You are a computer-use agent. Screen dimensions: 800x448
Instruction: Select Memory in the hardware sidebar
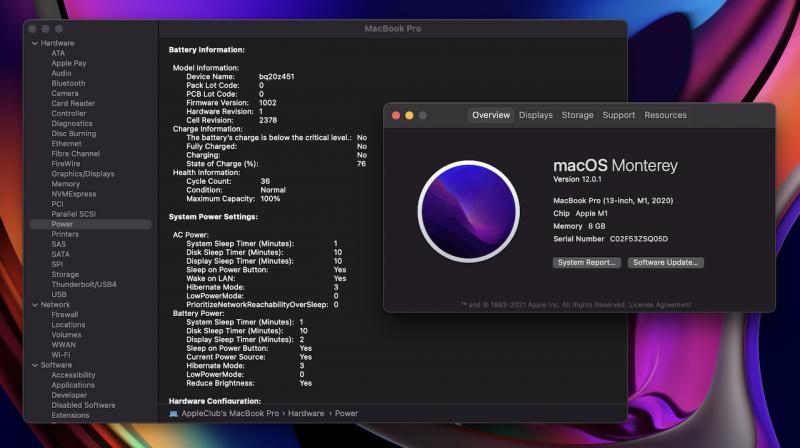click(x=65, y=184)
